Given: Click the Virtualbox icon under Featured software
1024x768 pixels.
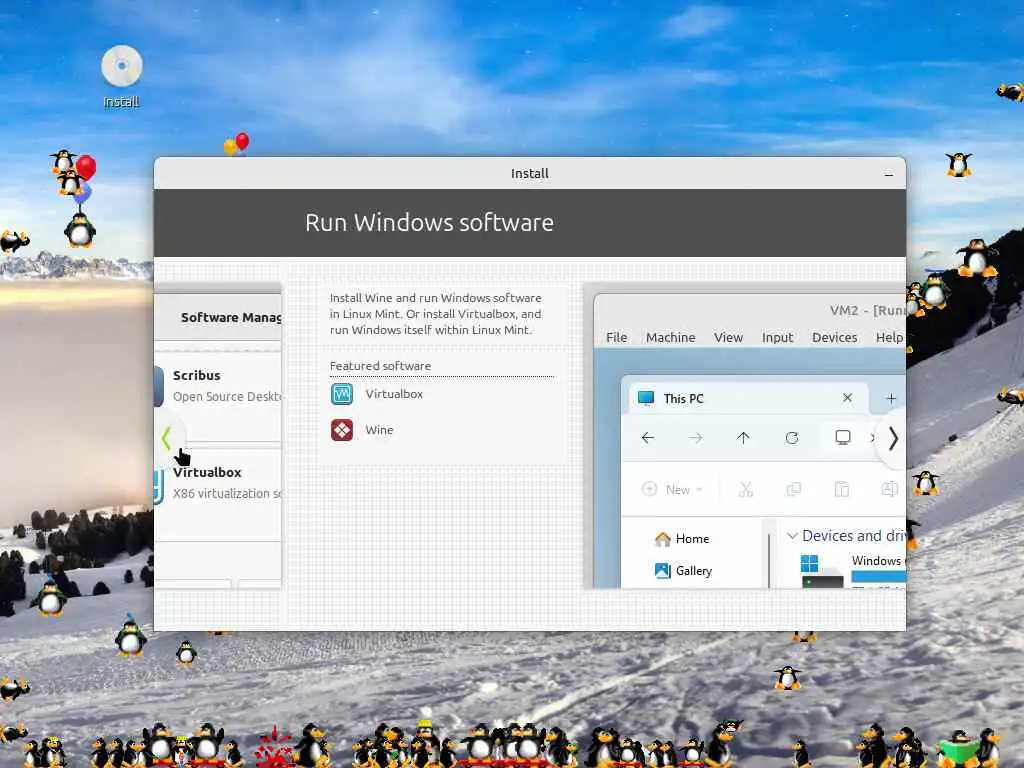Looking at the screenshot, I should click(x=342, y=394).
